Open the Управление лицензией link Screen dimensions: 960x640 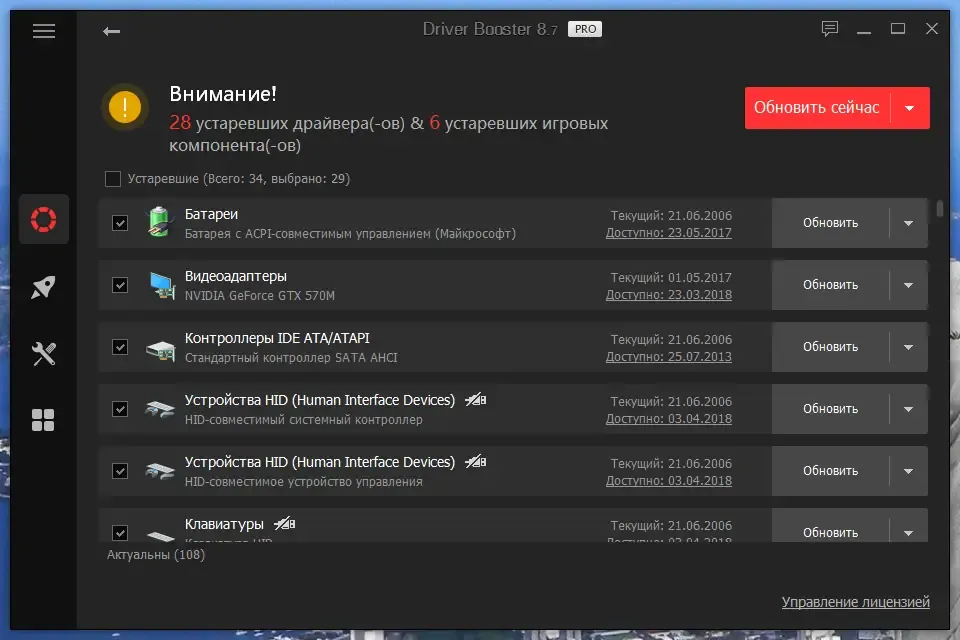point(855,602)
